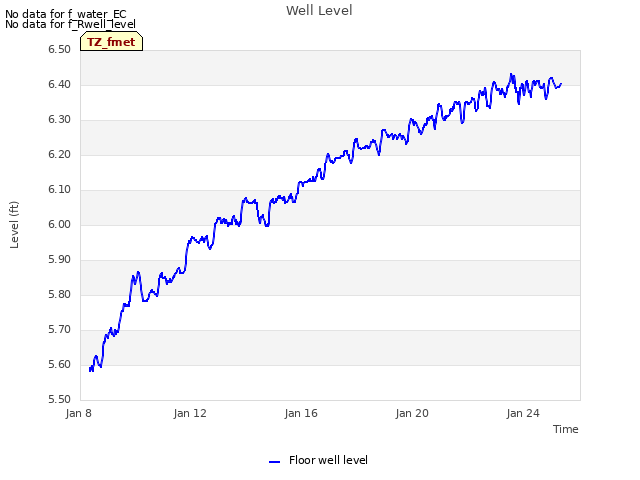The image size is (640, 480).
Task: Click the start of the blue line near 5.60
Action: click(90, 369)
